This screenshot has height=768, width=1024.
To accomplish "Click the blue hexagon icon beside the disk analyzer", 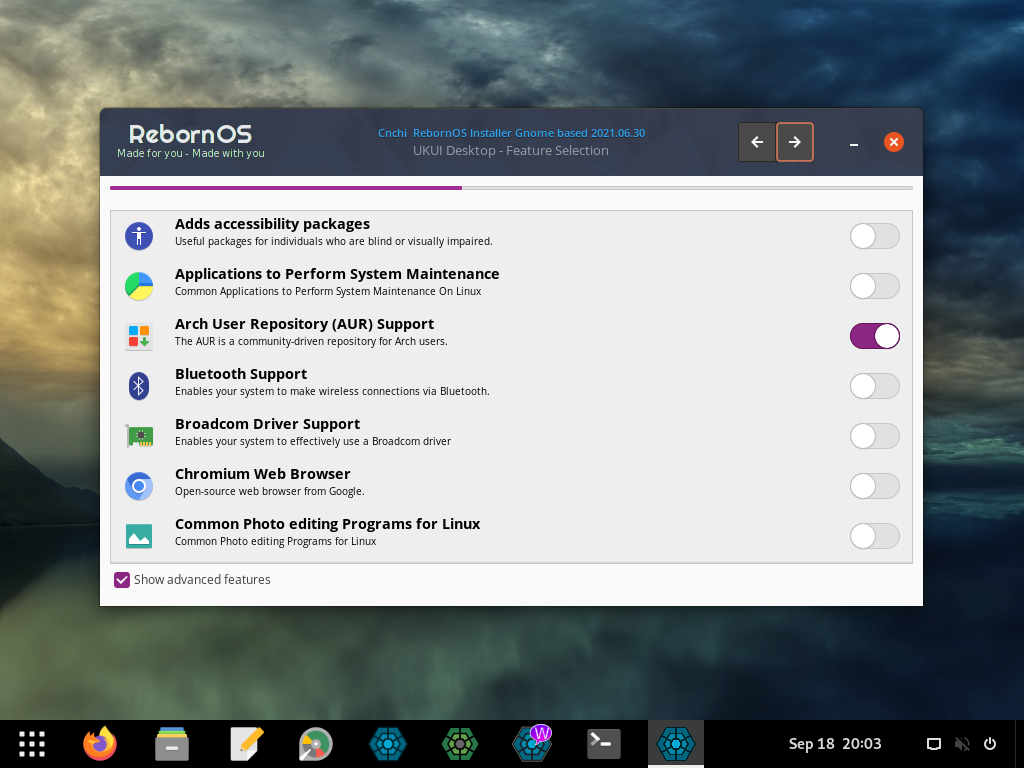I will 388,744.
